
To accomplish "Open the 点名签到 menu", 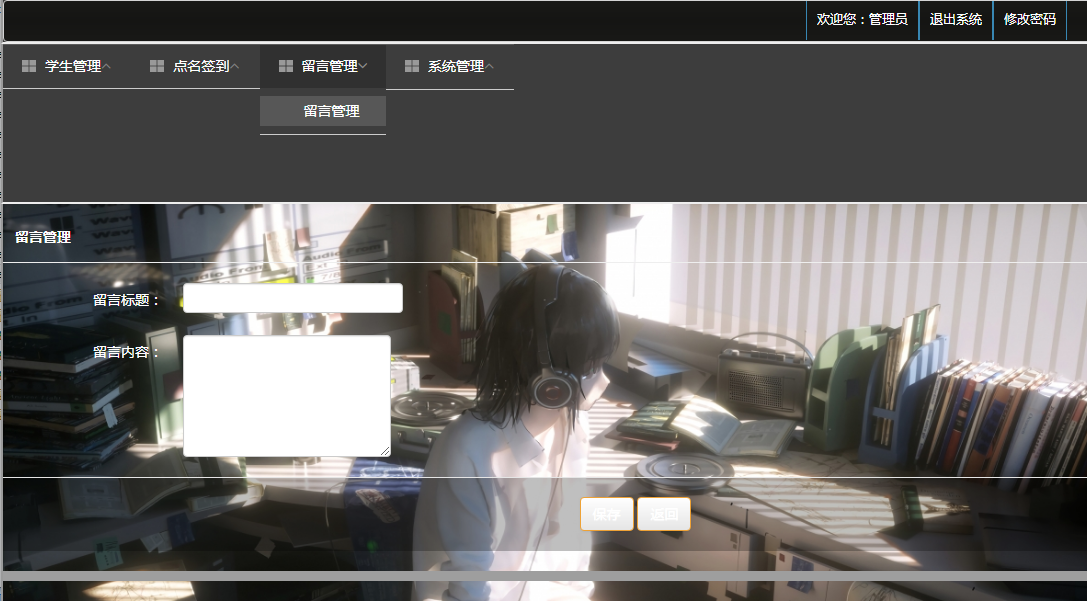I will 201,67.
